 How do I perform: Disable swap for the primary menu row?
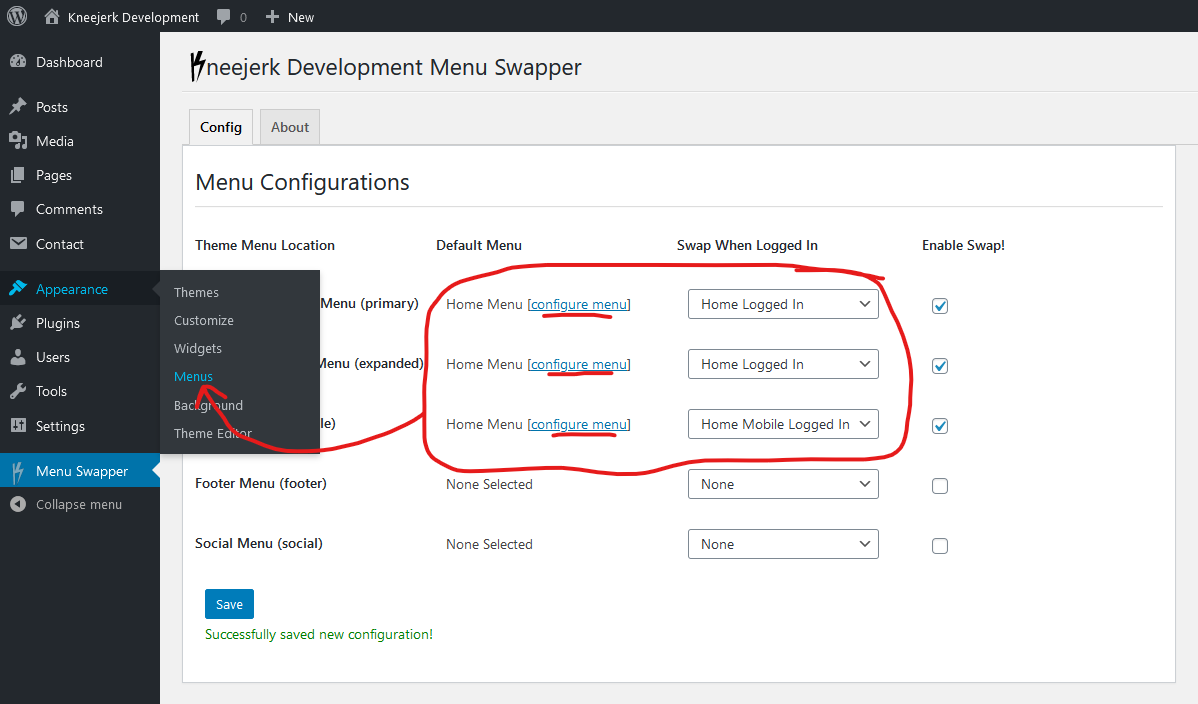[940, 306]
